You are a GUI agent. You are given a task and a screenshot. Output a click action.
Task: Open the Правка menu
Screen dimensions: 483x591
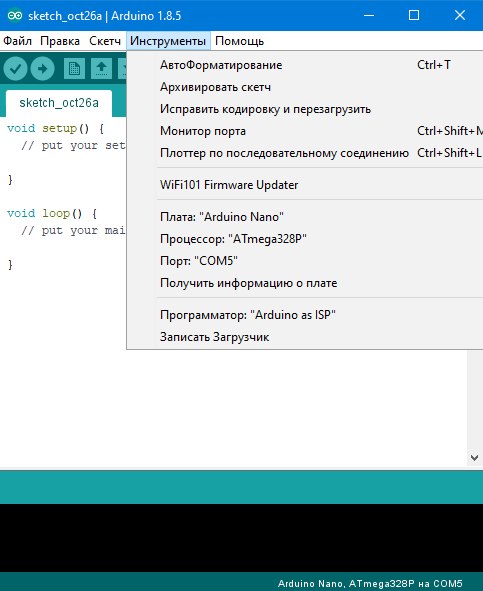[x=60, y=41]
